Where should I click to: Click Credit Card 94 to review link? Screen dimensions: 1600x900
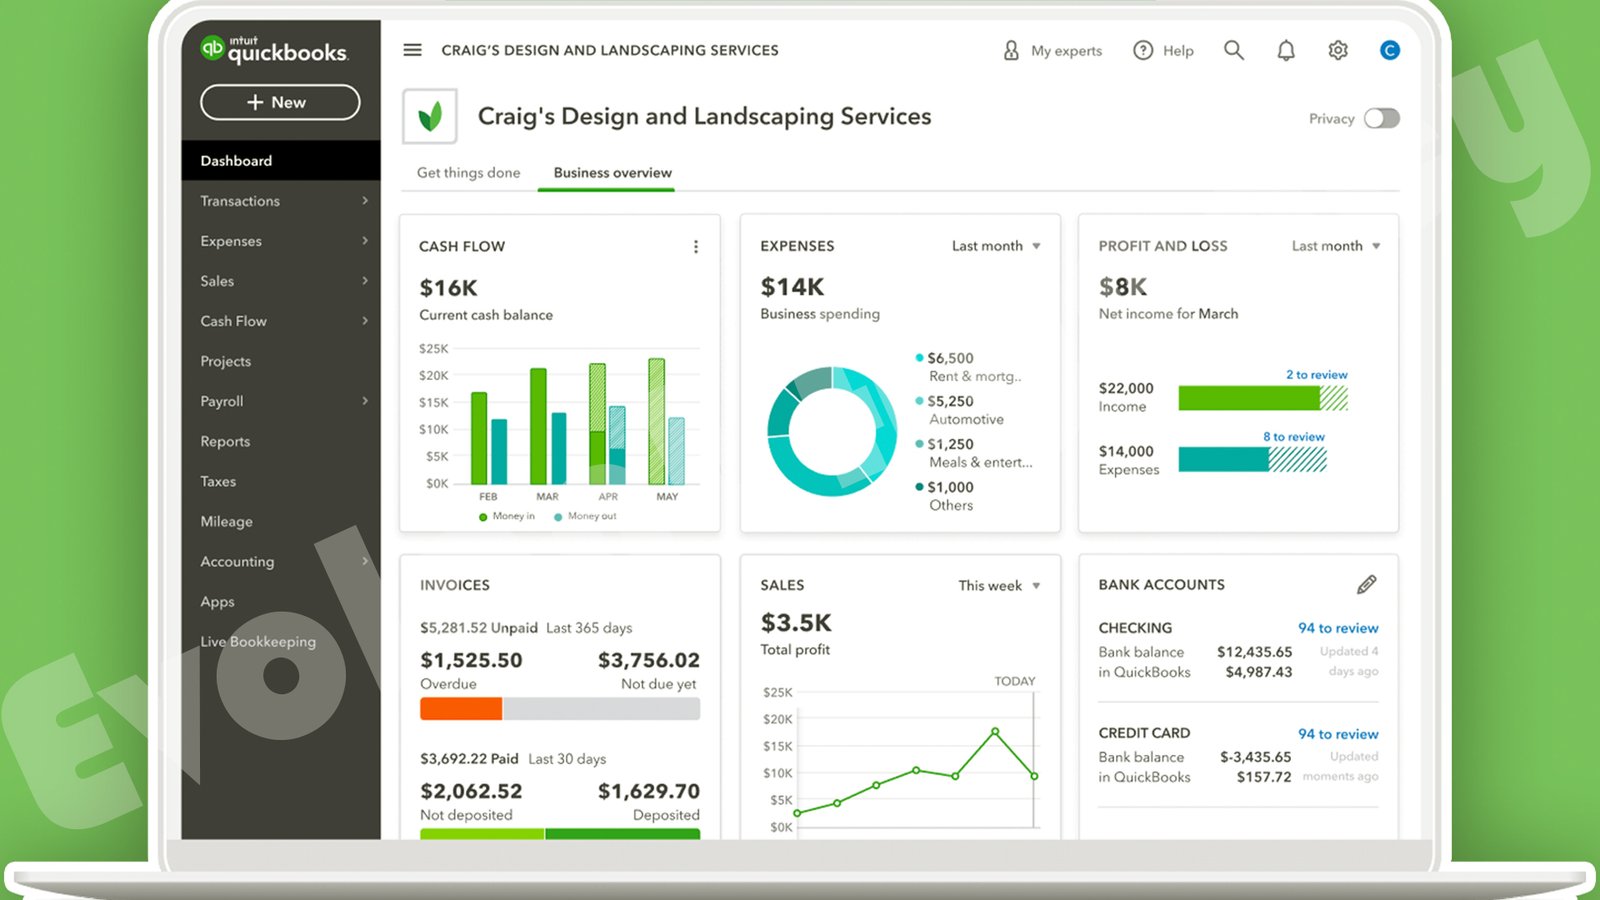pos(1338,734)
